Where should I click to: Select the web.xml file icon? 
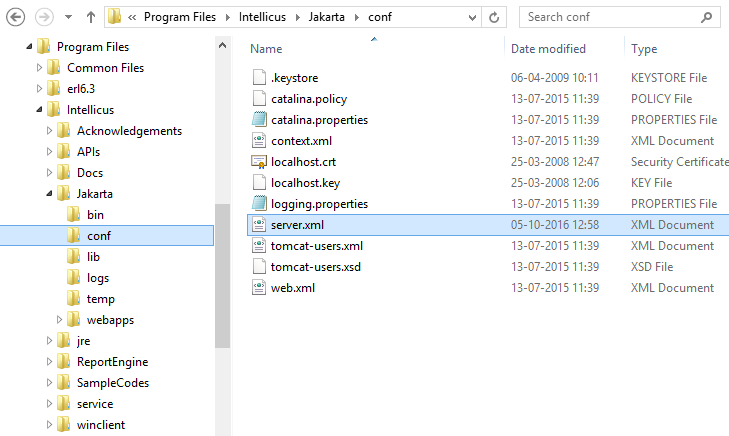pos(259,288)
